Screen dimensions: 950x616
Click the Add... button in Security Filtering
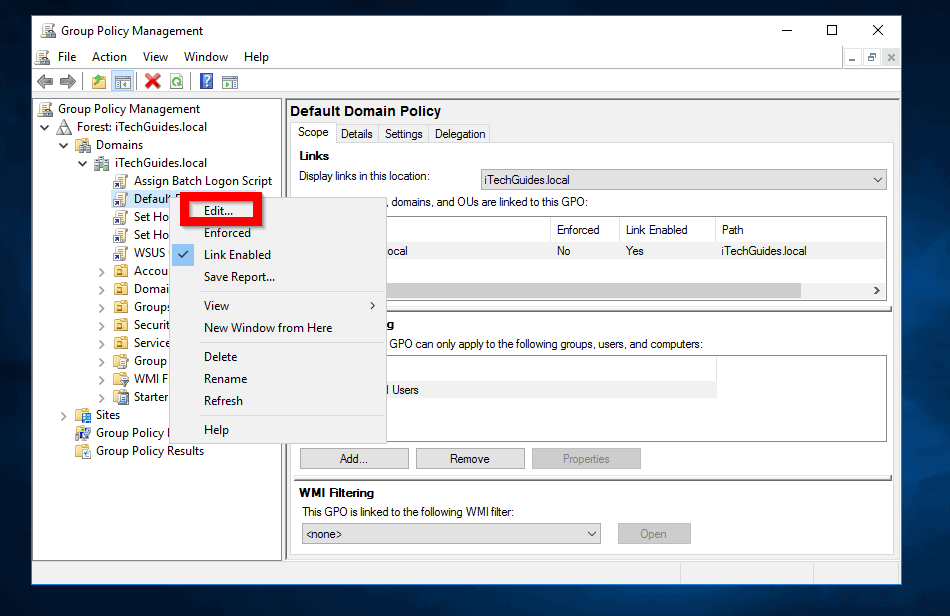[x=354, y=459]
